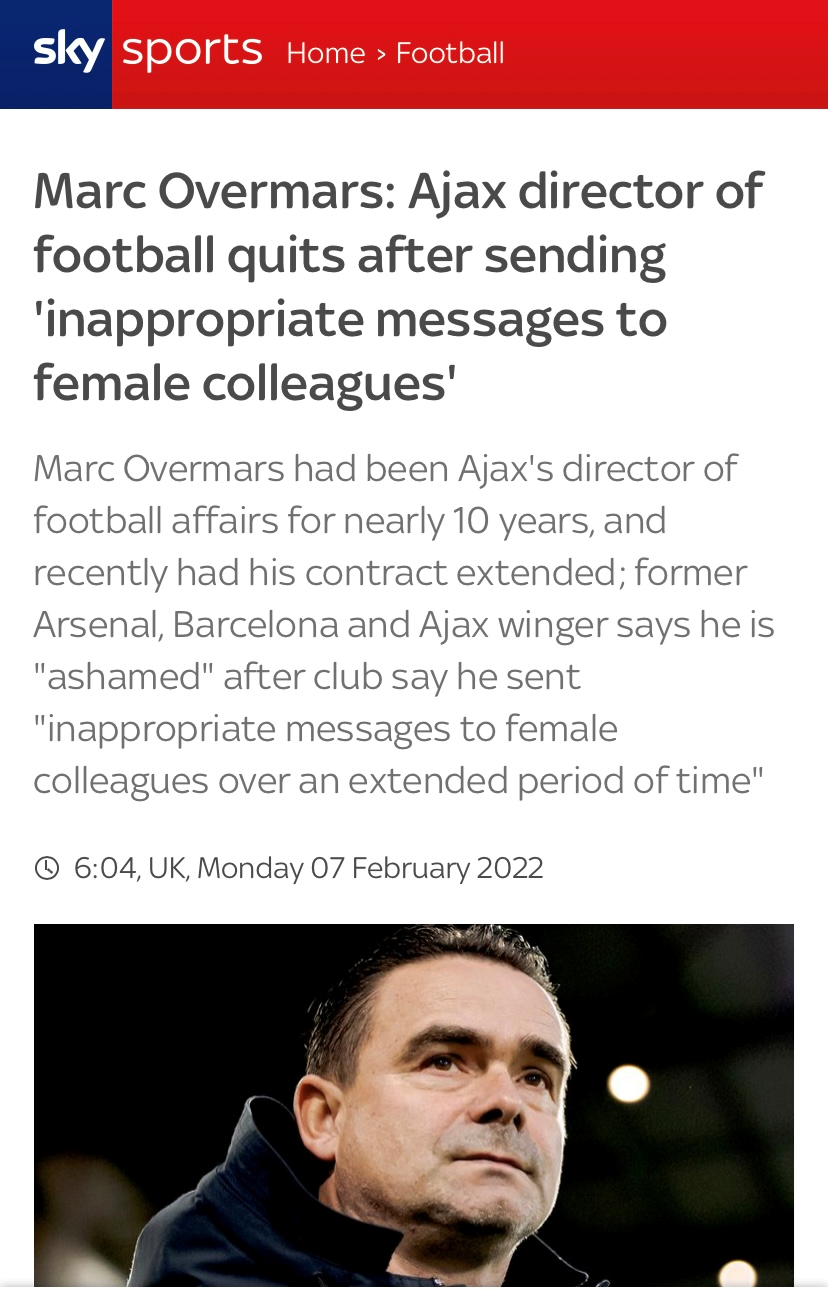Click the 'sports' wordmark in header

point(192,50)
